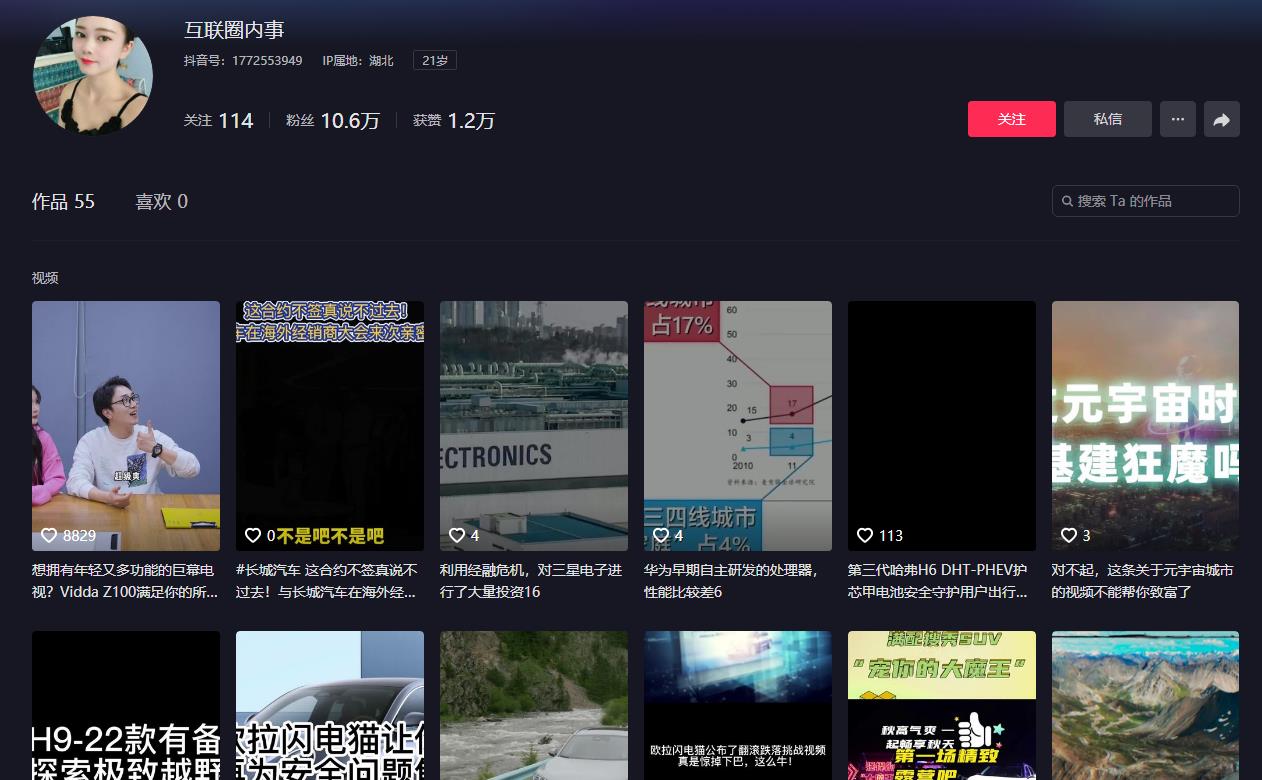
Task: Open the 宠你的大魔王 SUV video thumbnail
Action: tap(942, 705)
